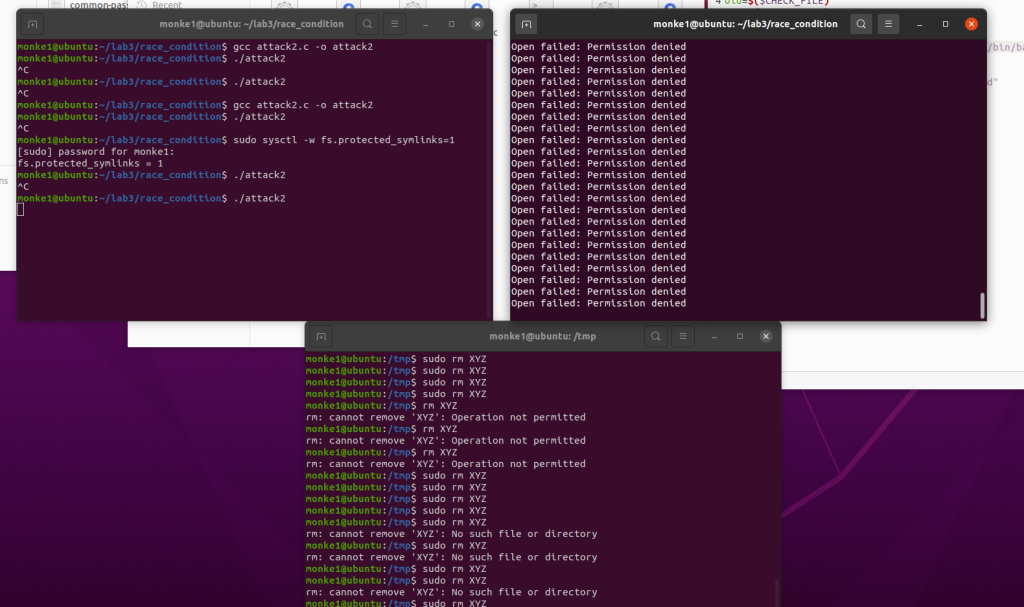Click the text cursor block in the left terminal
This screenshot has width=1024, height=607.
point(20,210)
